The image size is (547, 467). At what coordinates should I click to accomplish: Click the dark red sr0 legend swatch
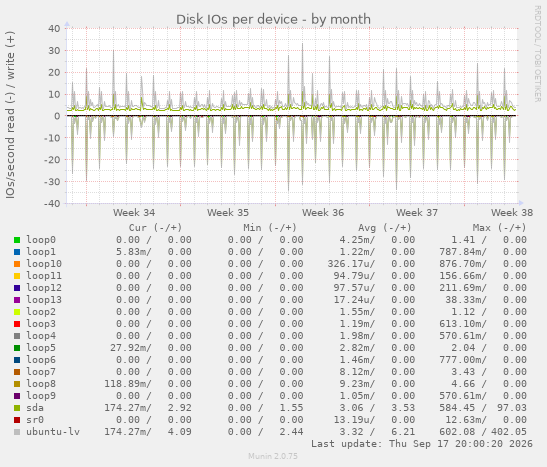[x=17, y=420]
